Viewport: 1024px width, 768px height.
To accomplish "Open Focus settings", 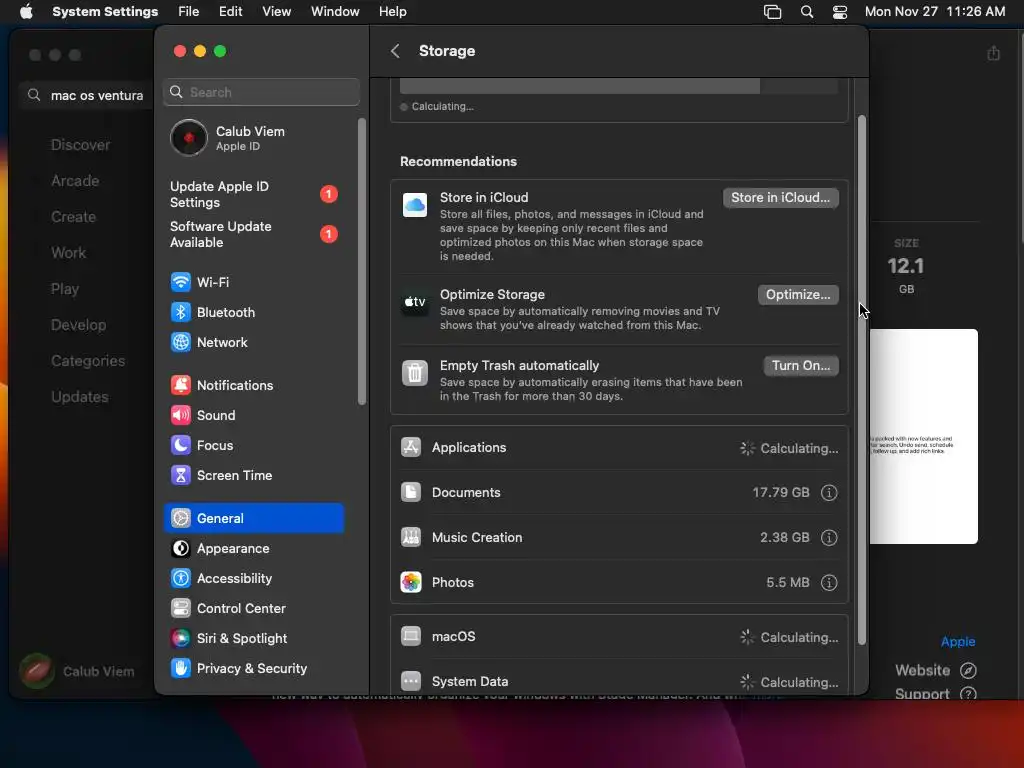I will [253, 445].
